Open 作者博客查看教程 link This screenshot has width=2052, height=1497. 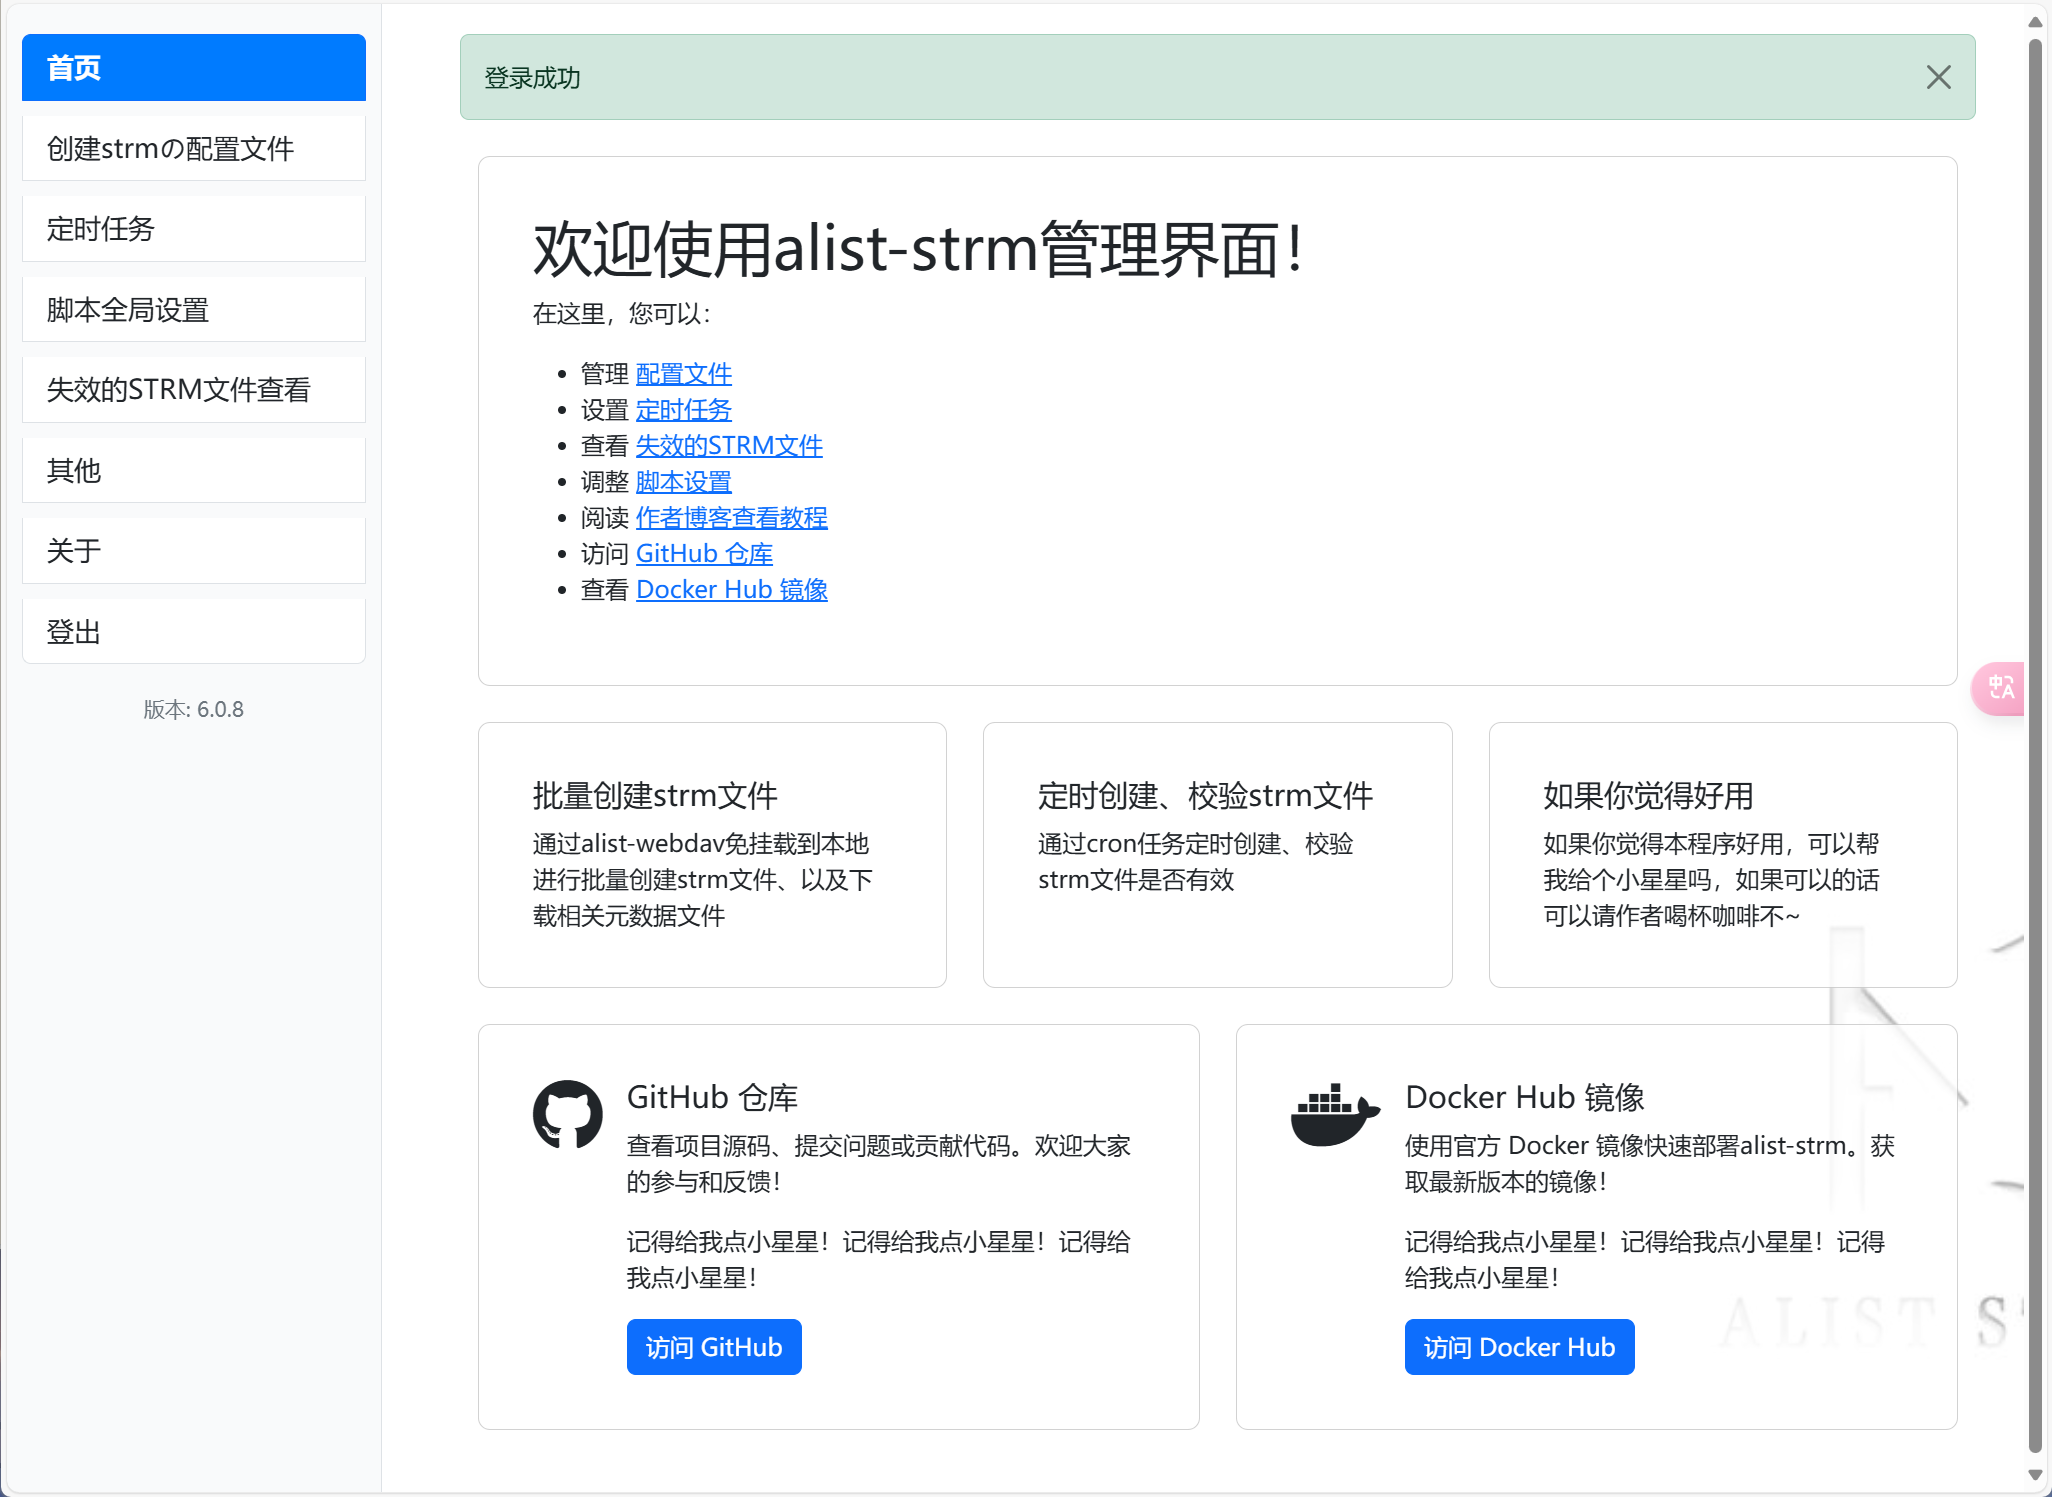pyautogui.click(x=731, y=518)
